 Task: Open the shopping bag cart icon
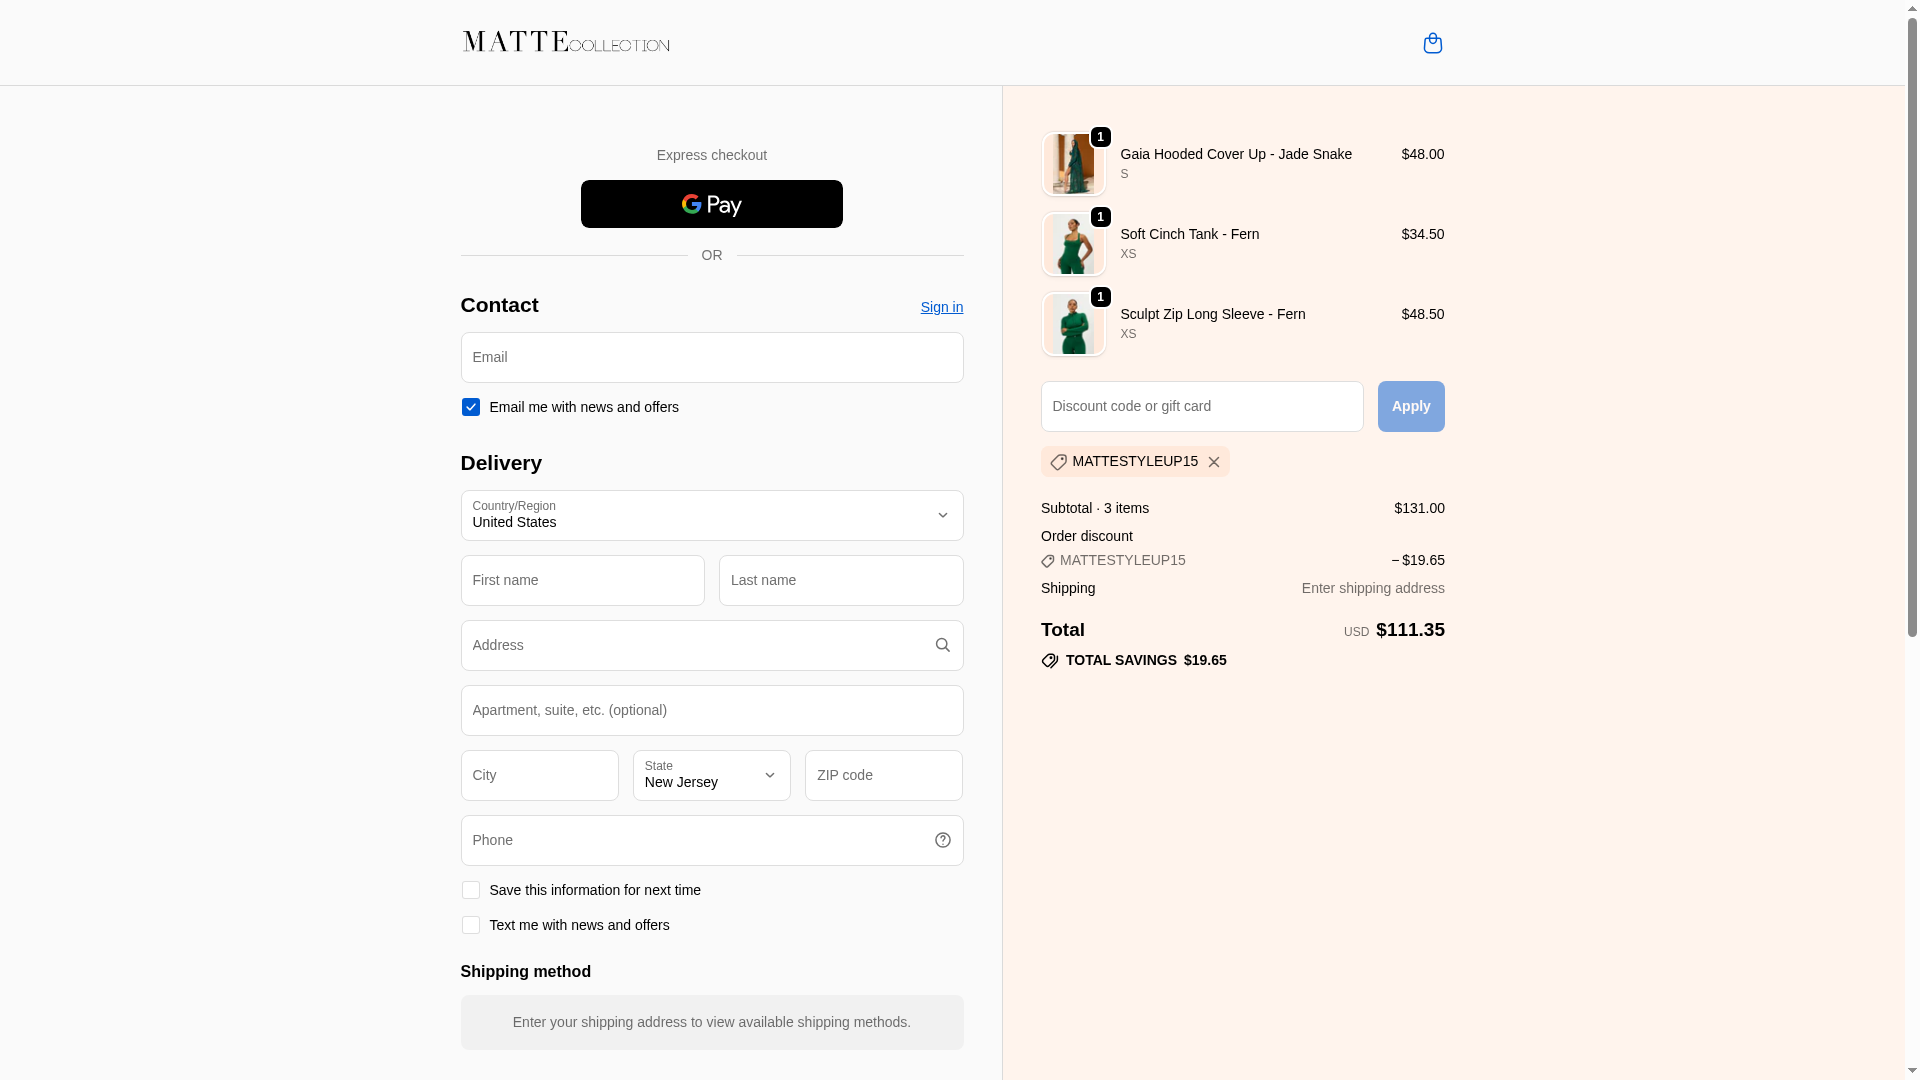(1432, 43)
